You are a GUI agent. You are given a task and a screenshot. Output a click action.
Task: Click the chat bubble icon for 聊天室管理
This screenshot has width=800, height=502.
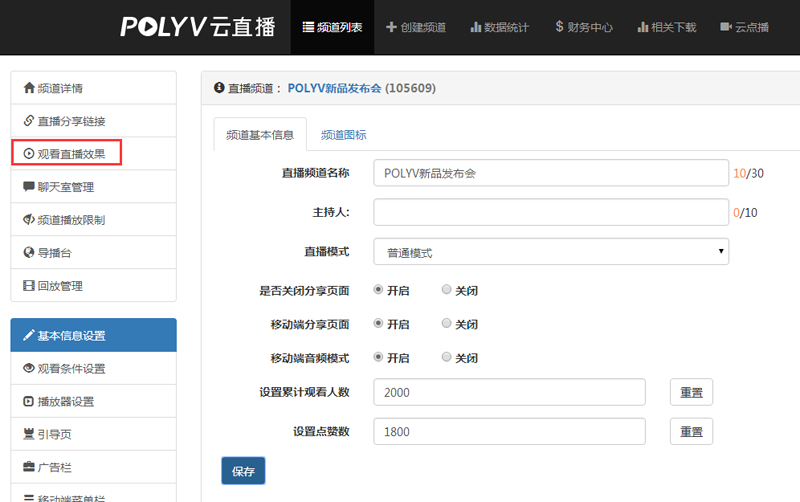pyautogui.click(x=29, y=187)
